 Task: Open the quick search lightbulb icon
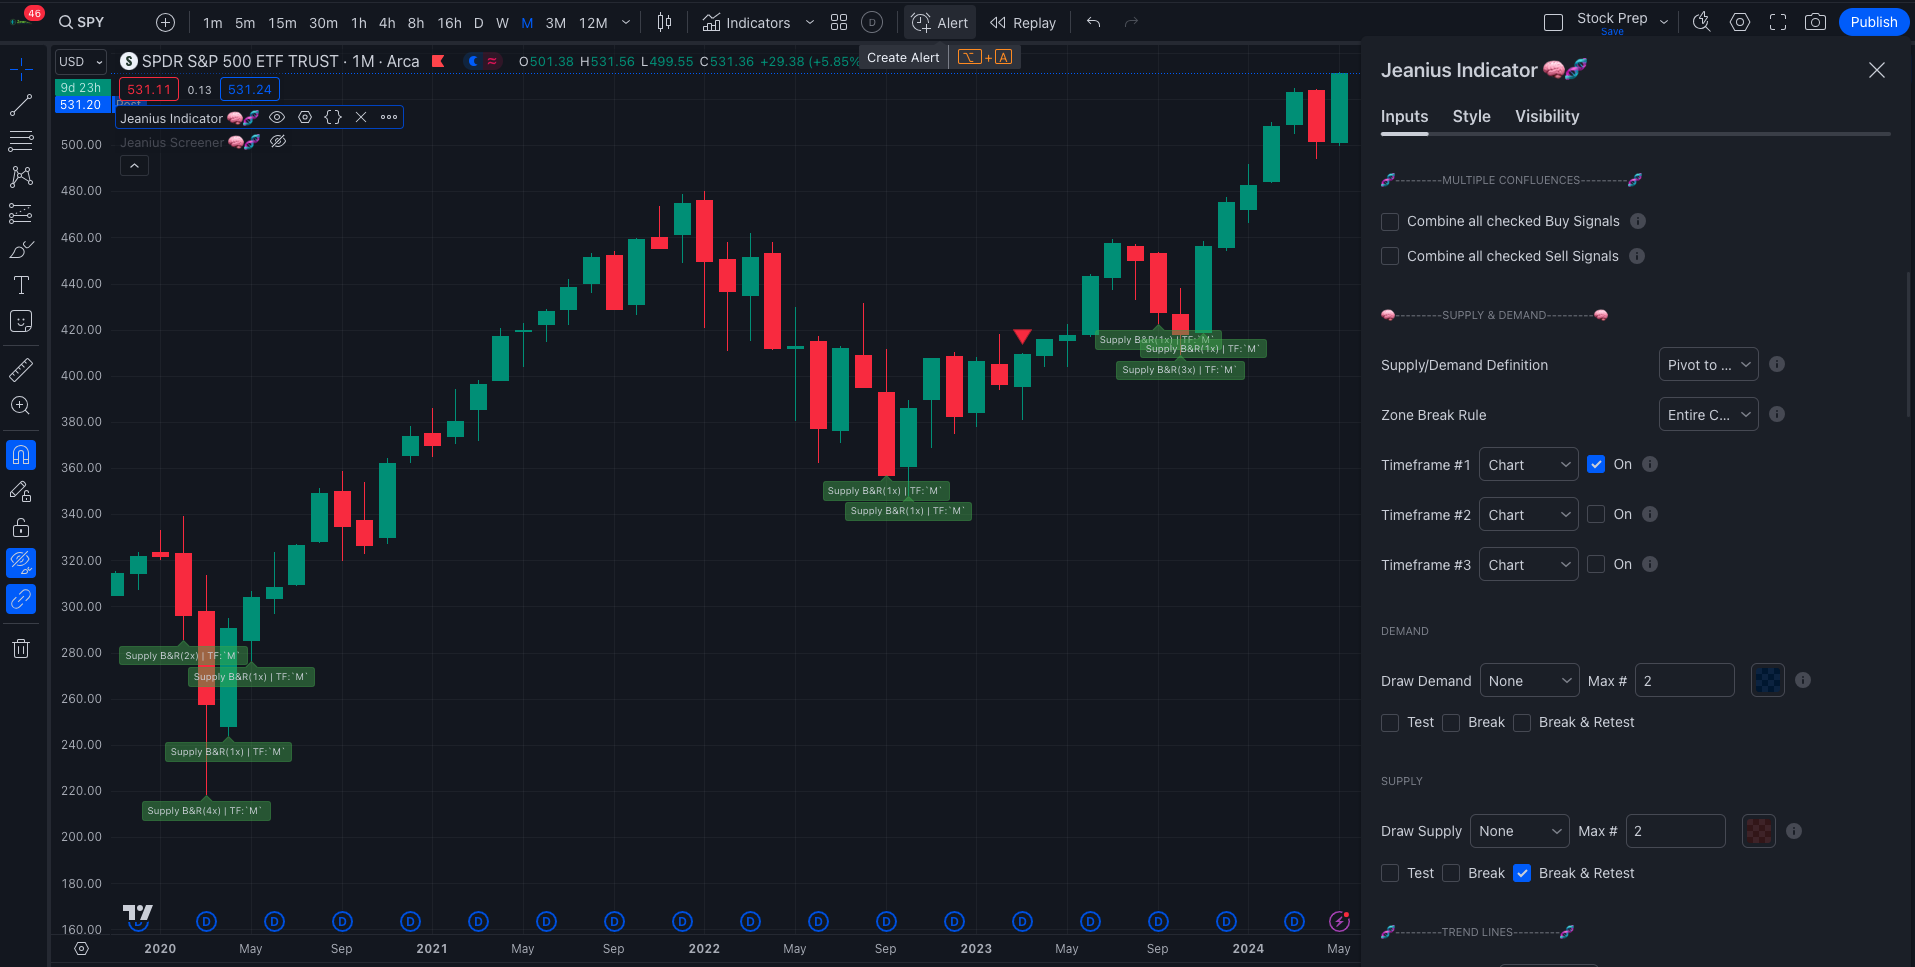coord(1701,22)
